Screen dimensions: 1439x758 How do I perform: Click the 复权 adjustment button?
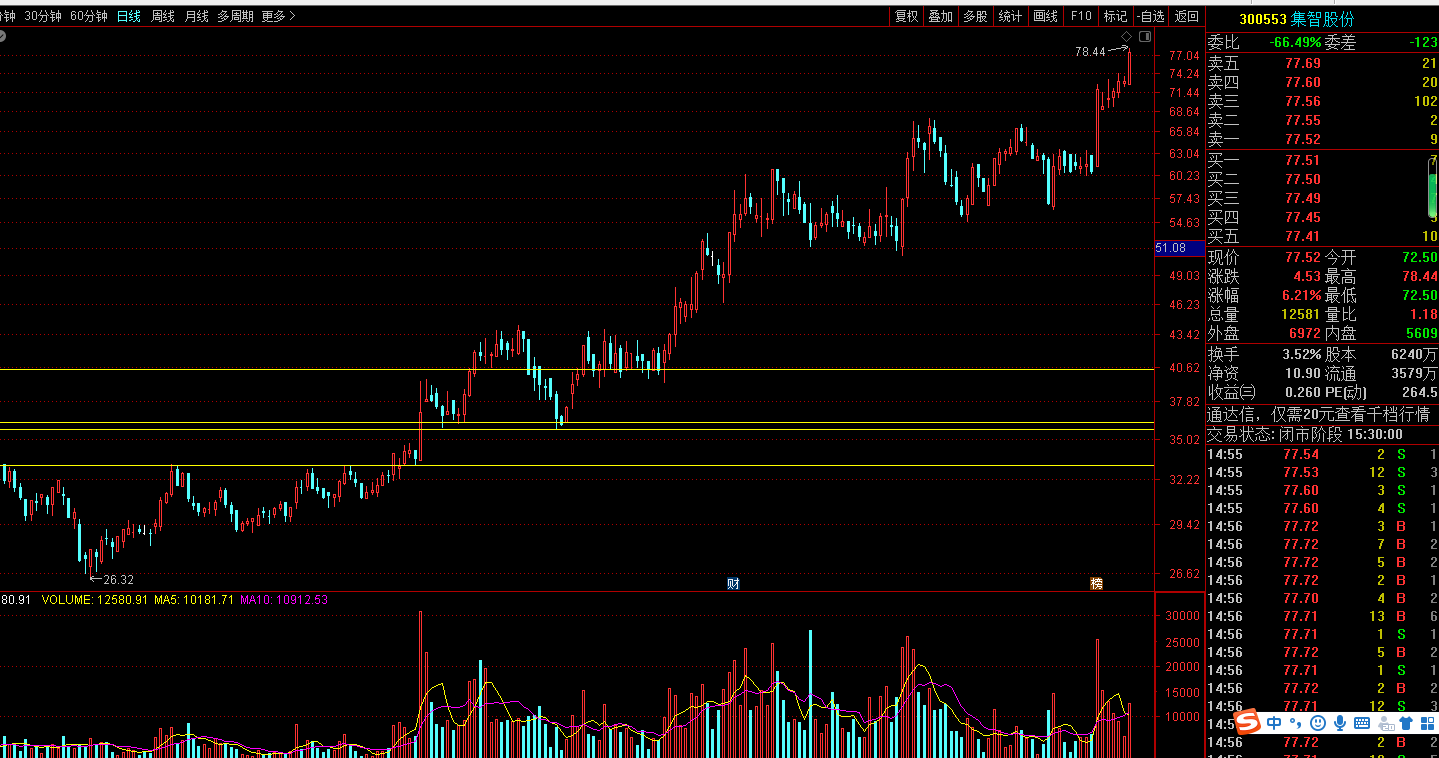(906, 16)
